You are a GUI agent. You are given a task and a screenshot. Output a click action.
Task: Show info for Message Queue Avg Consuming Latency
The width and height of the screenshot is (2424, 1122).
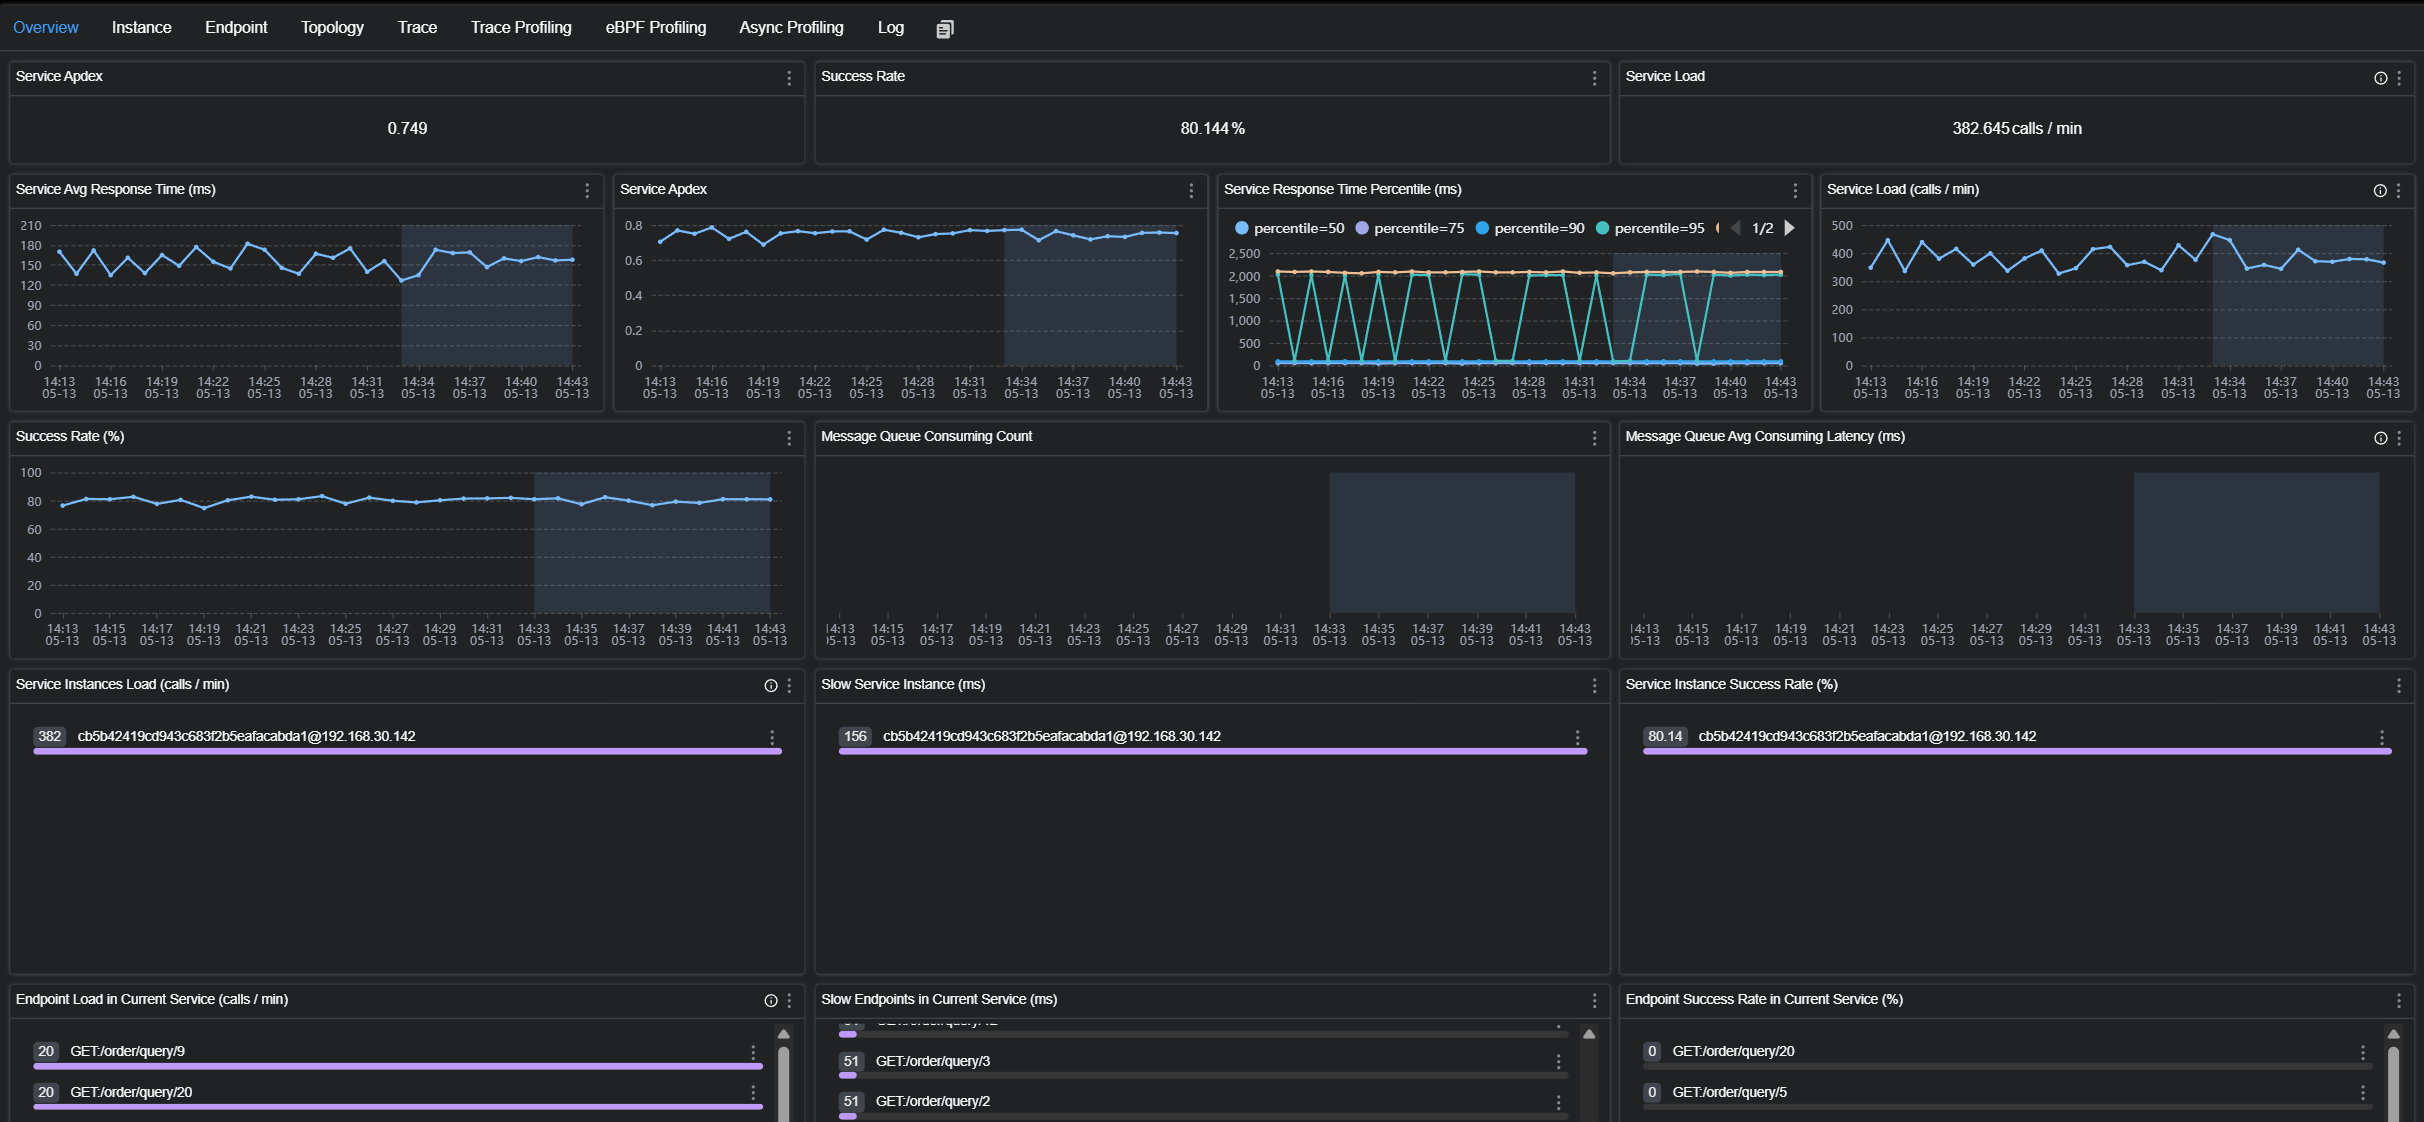click(x=2380, y=438)
